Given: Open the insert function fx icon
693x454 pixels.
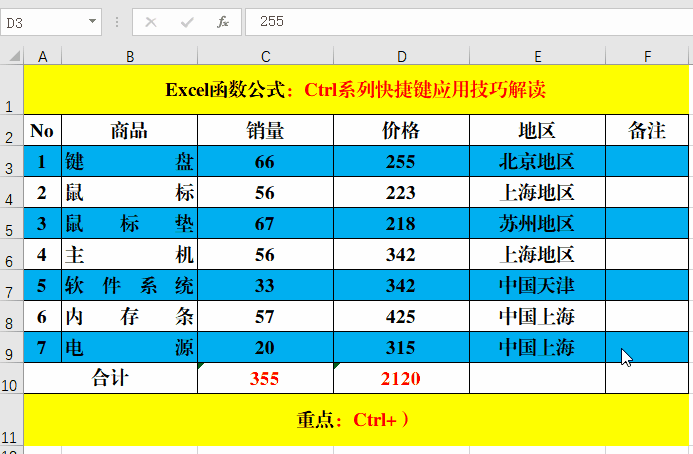Looking at the screenshot, I should click(x=223, y=22).
